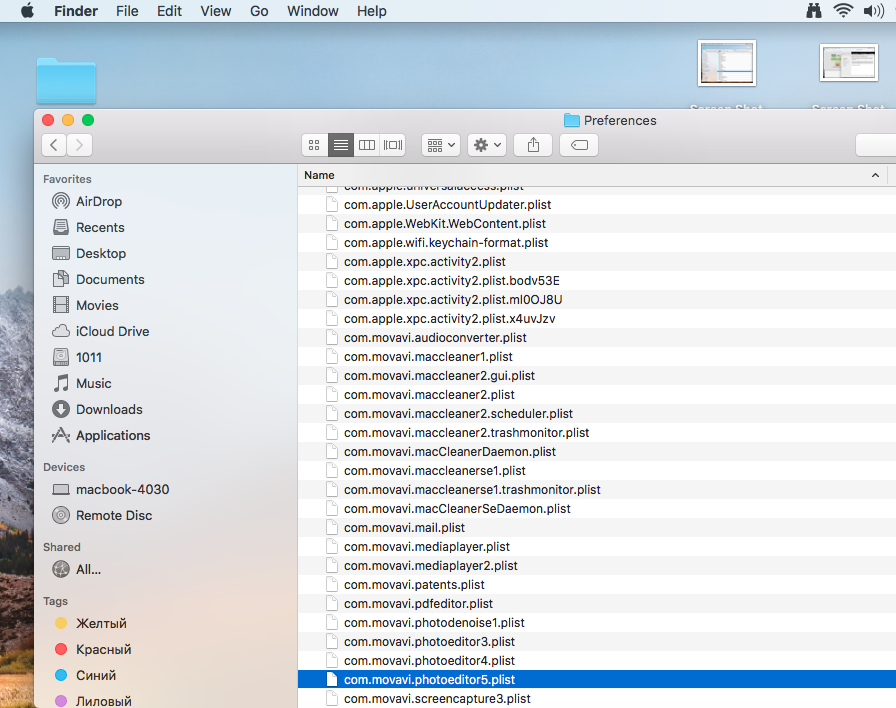Open the Window menu
896x708 pixels.
(x=313, y=11)
